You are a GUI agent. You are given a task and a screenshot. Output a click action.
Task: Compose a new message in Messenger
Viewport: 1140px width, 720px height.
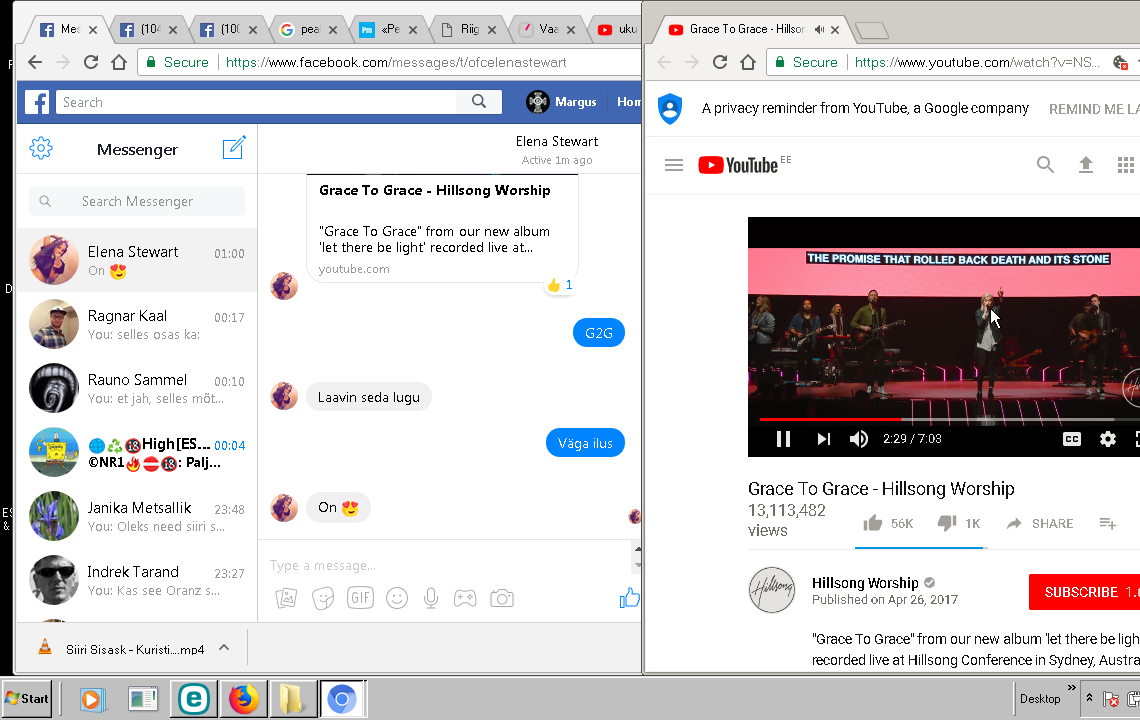click(x=234, y=148)
